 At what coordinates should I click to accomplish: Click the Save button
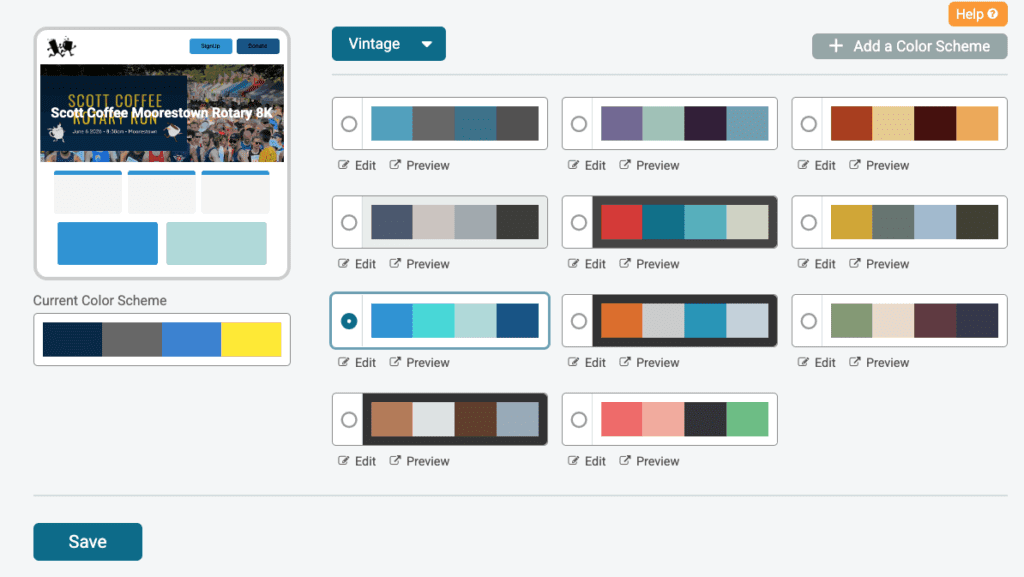tap(88, 542)
